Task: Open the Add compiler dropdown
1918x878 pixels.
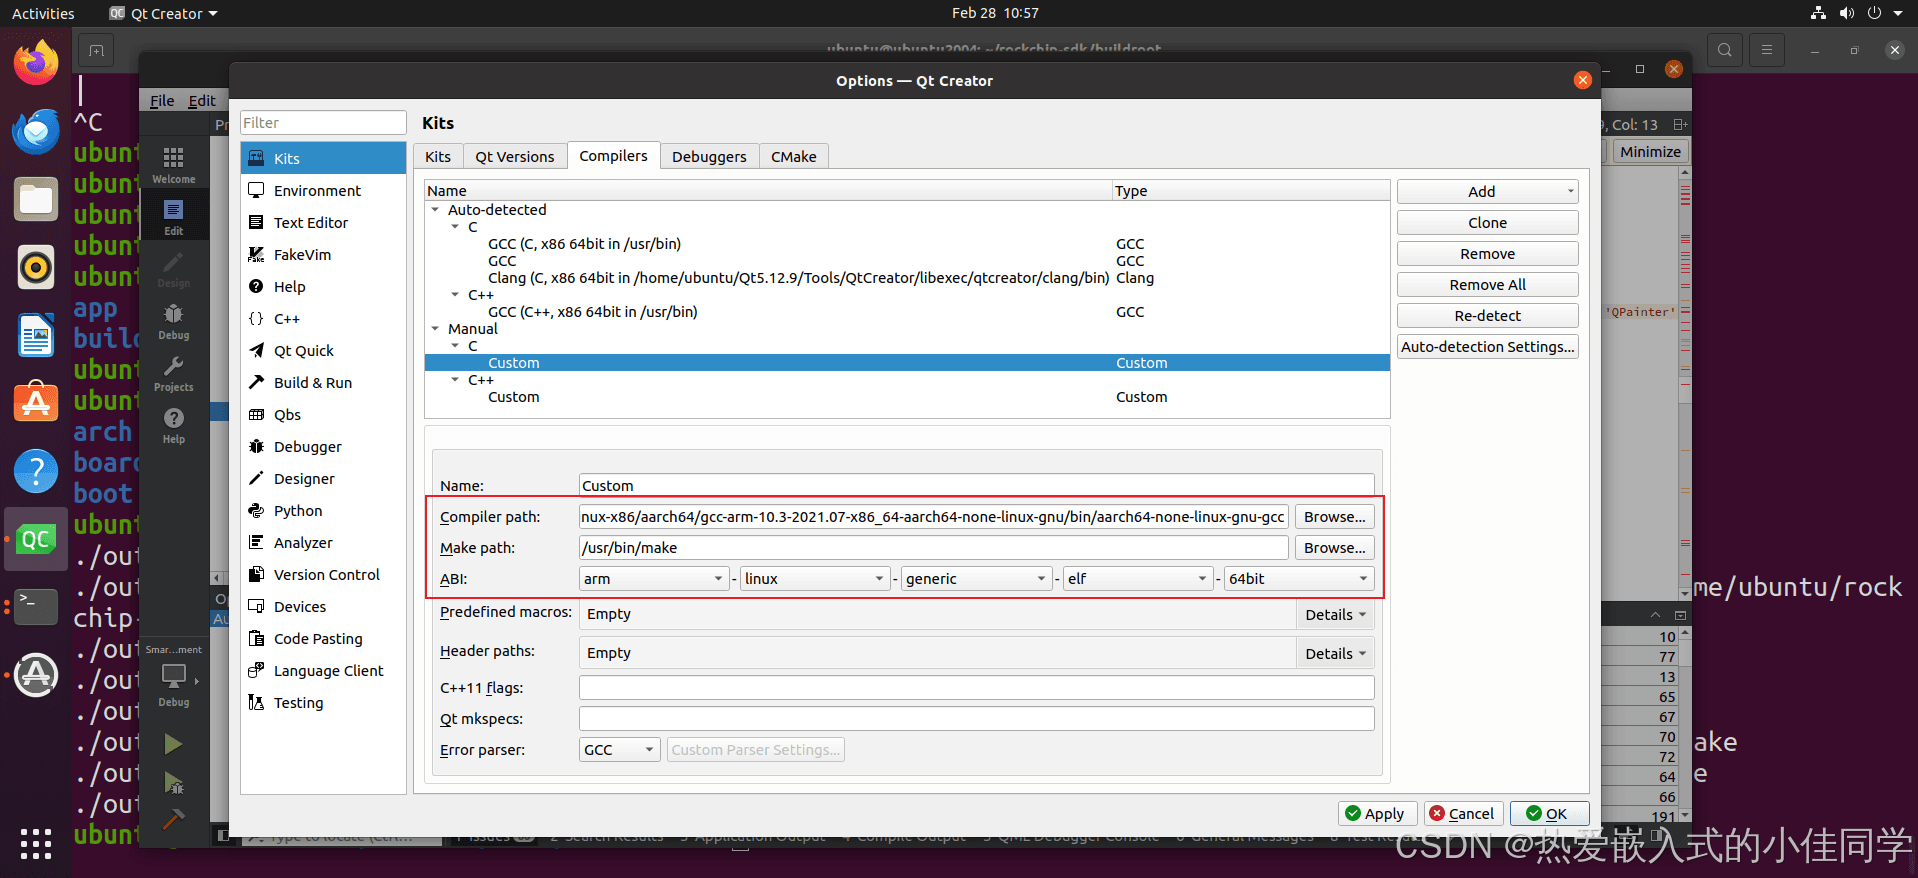Action: pyautogui.click(x=1487, y=192)
